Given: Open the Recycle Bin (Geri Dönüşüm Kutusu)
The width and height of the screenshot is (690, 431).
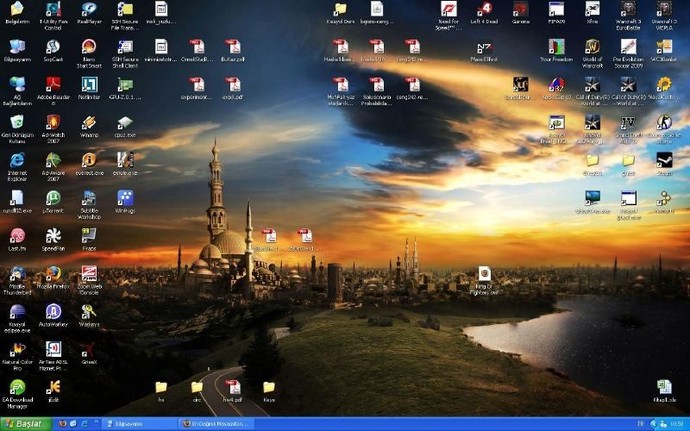Looking at the screenshot, I should (x=17, y=122).
